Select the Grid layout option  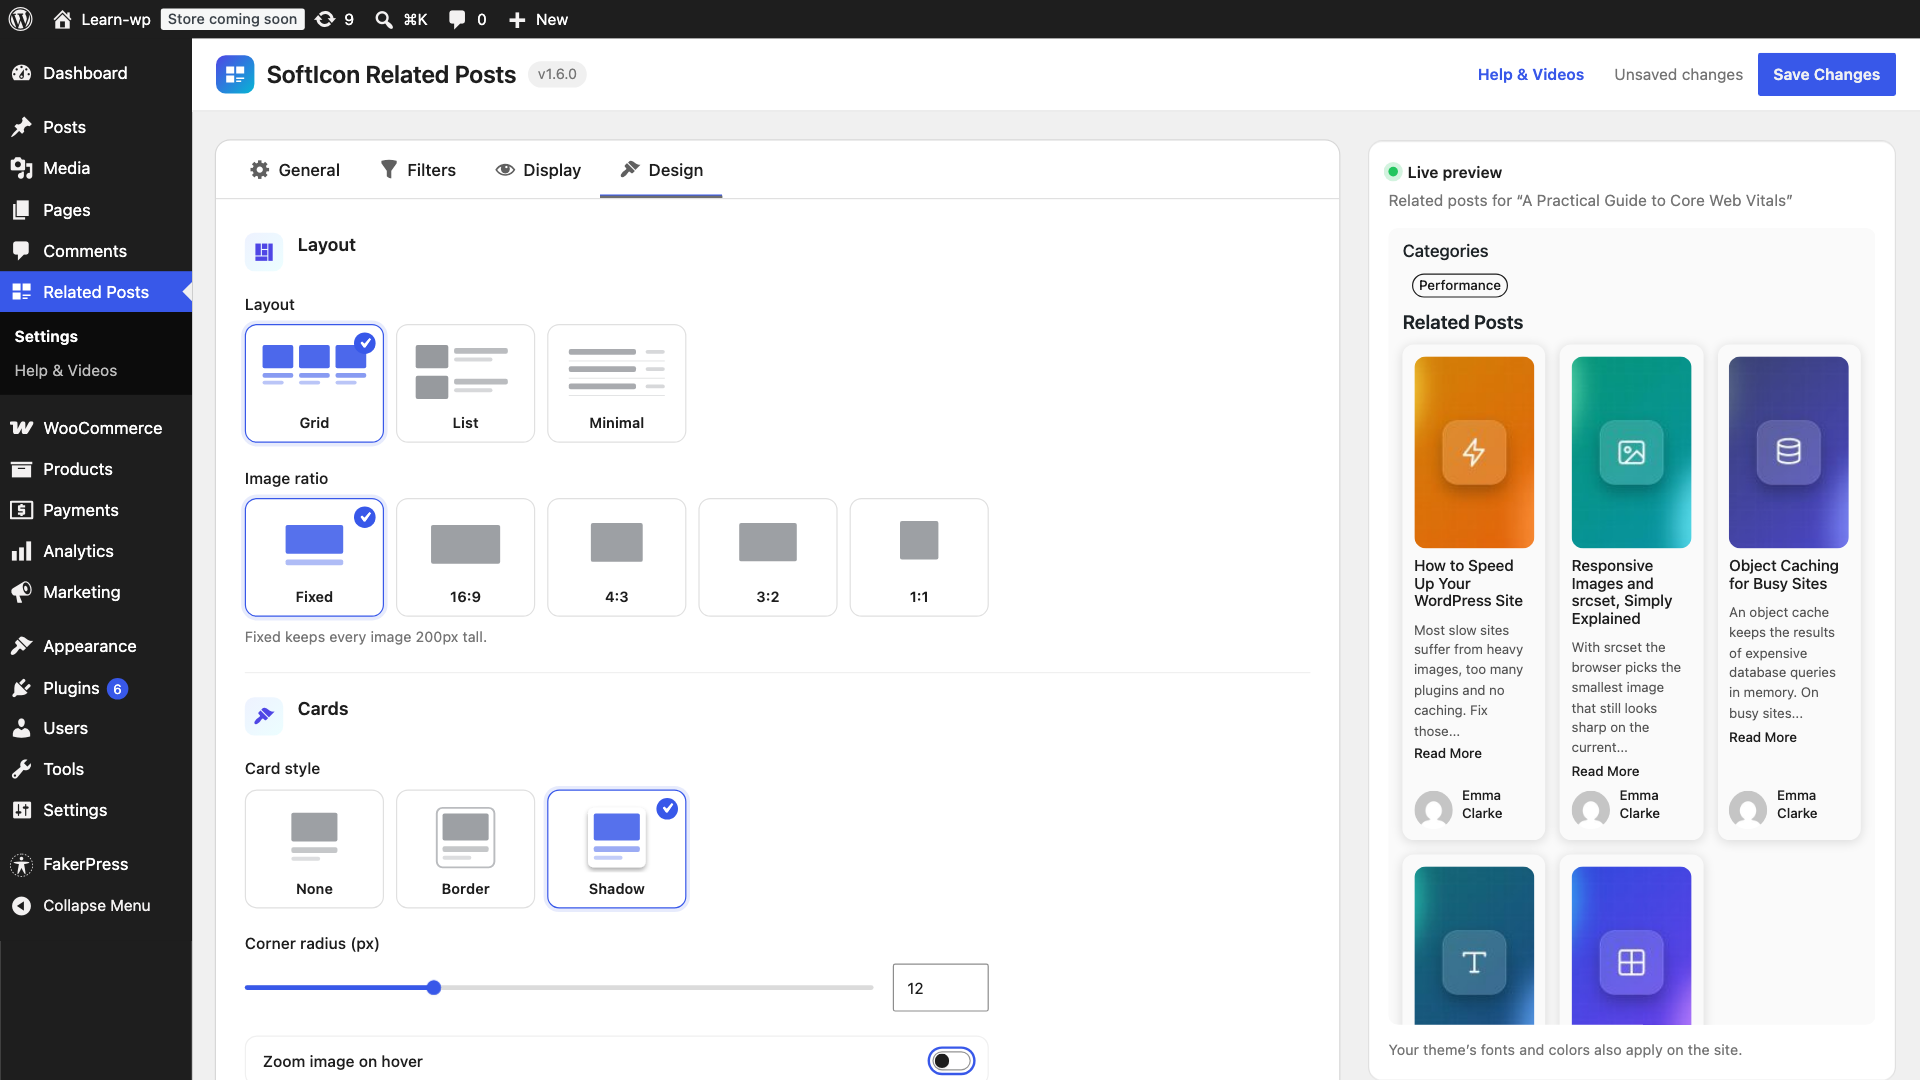314,383
